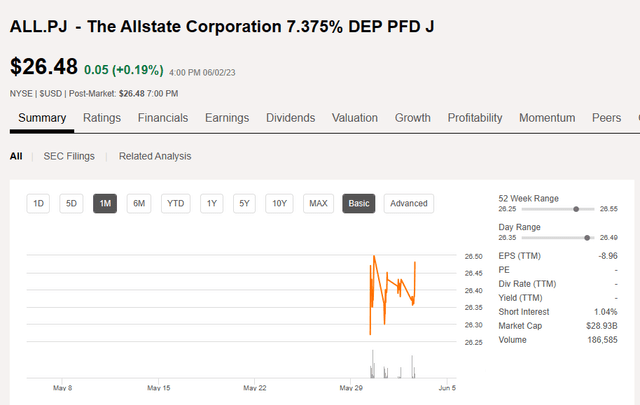
Task: Select the Basic chart mode
Action: 359,203
